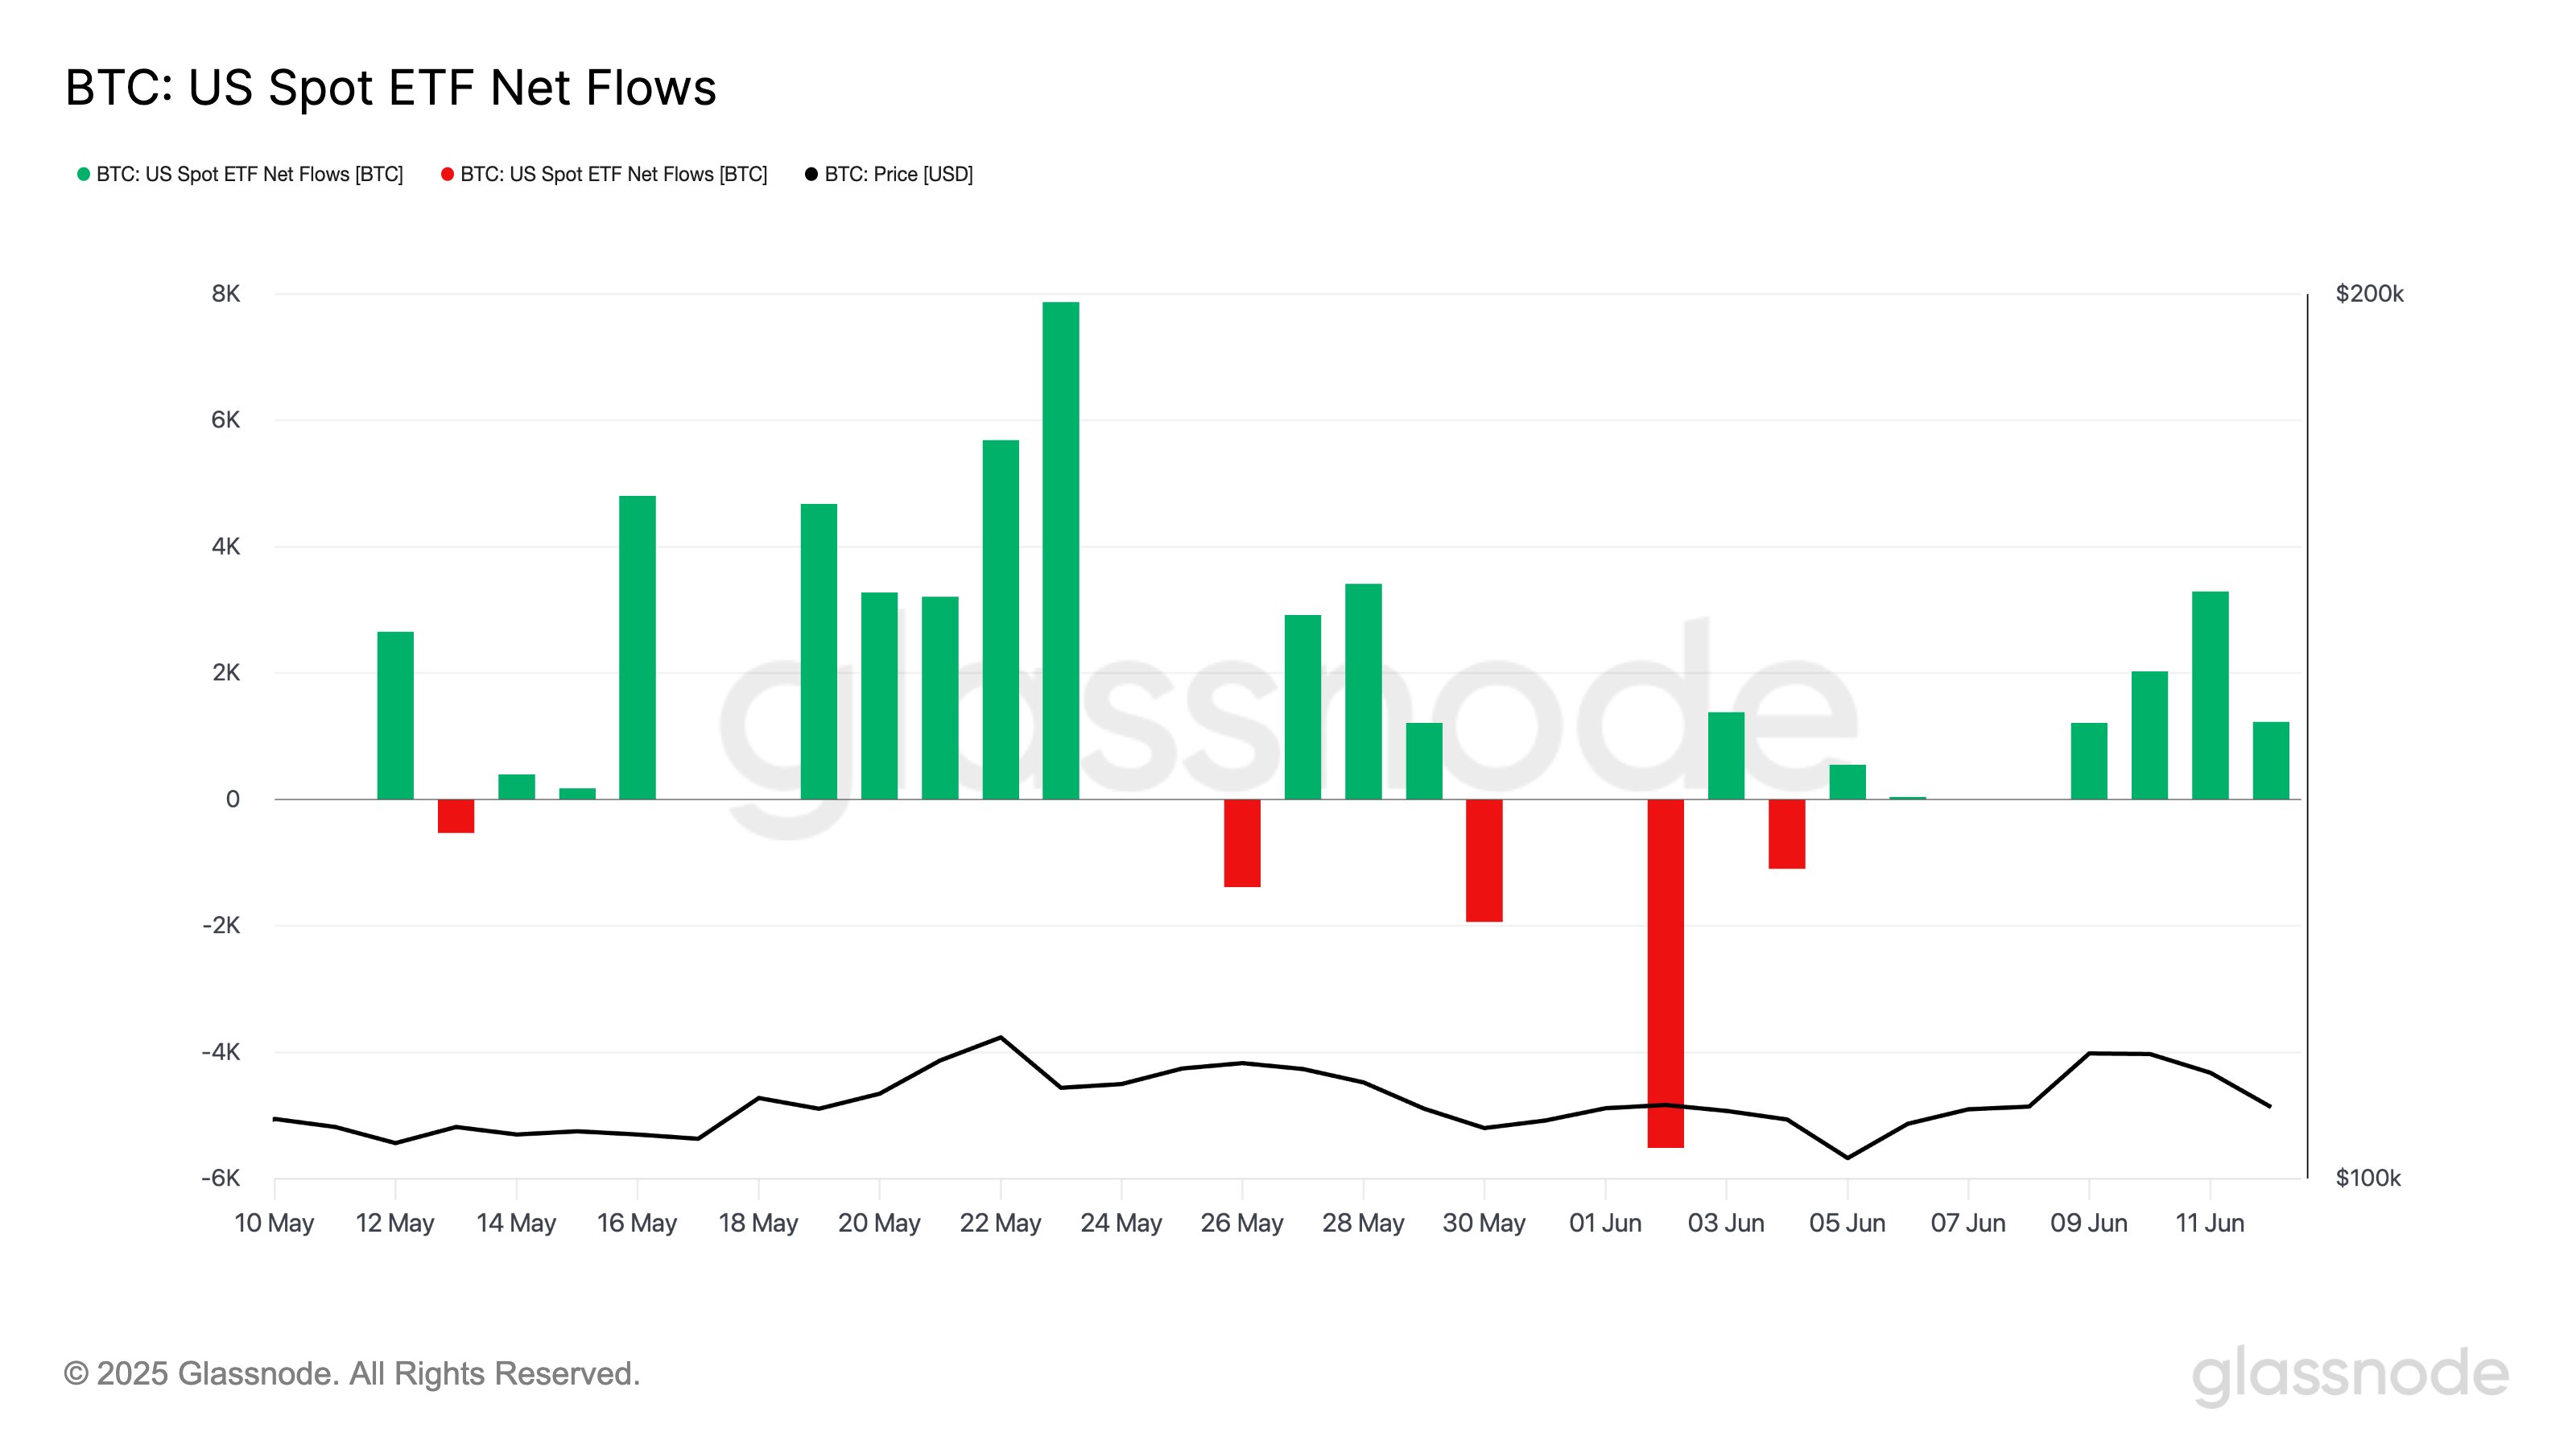Click the chart title BTC: US Spot ETF Net Flows

(391, 88)
